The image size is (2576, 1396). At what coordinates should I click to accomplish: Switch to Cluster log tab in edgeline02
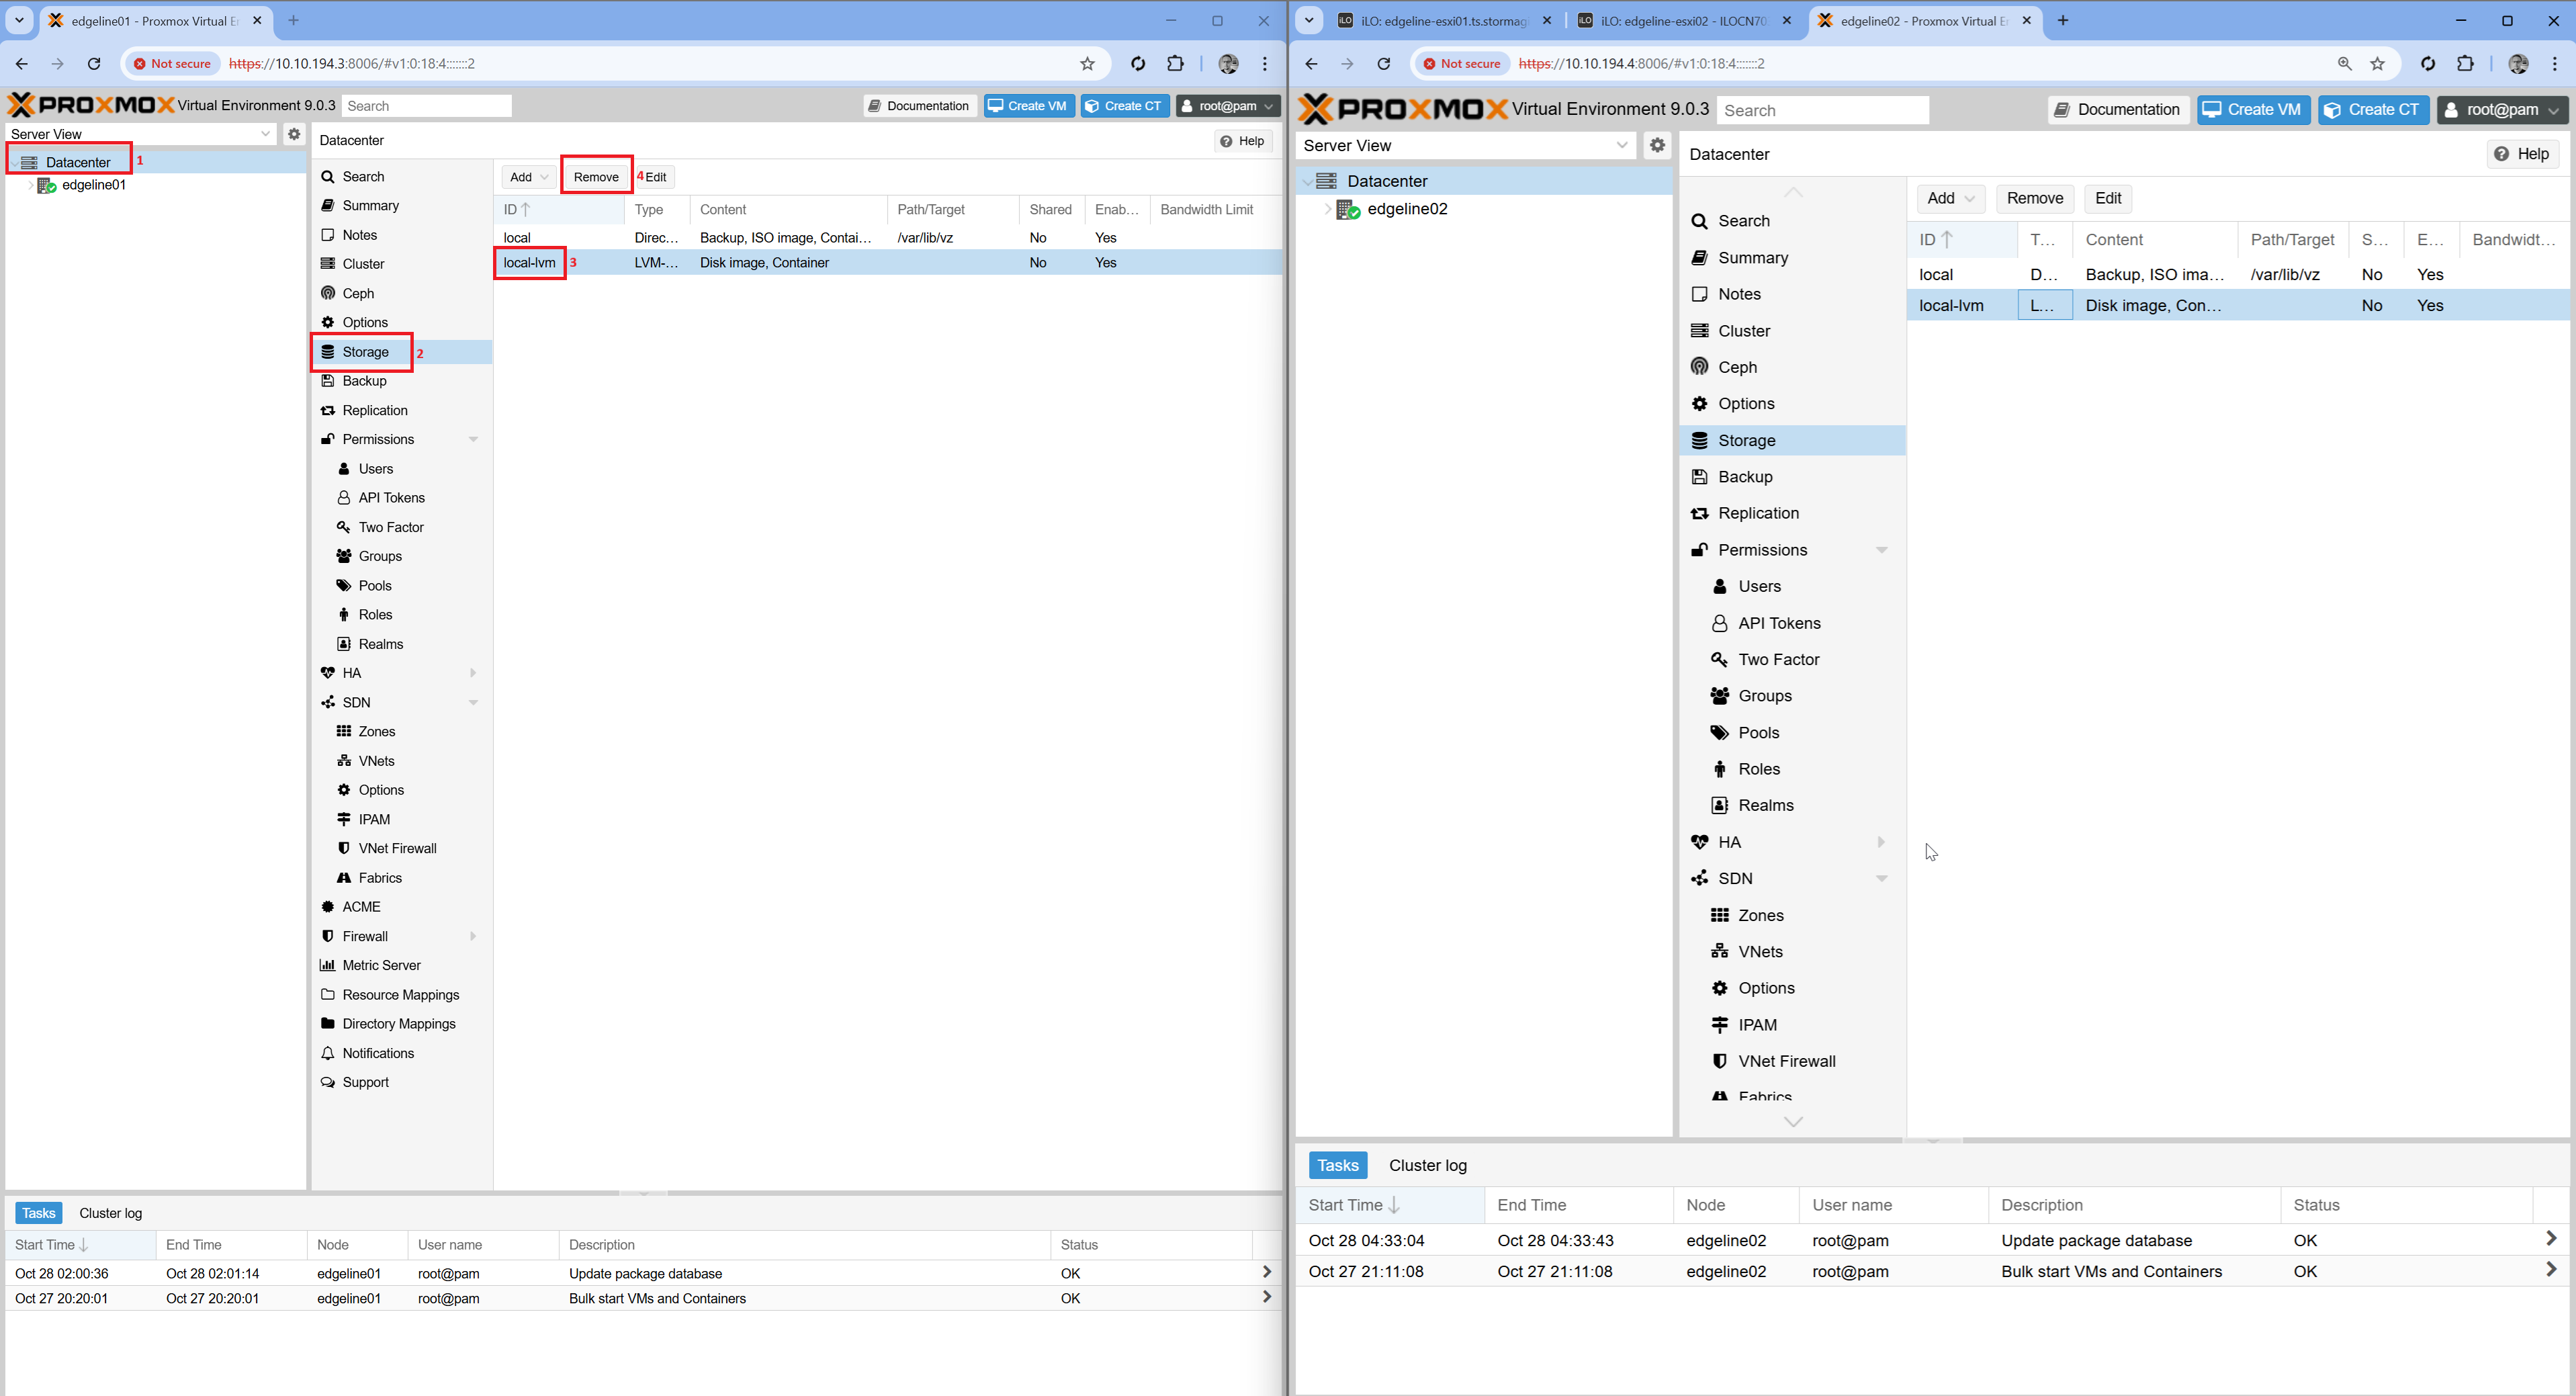[1427, 1165]
